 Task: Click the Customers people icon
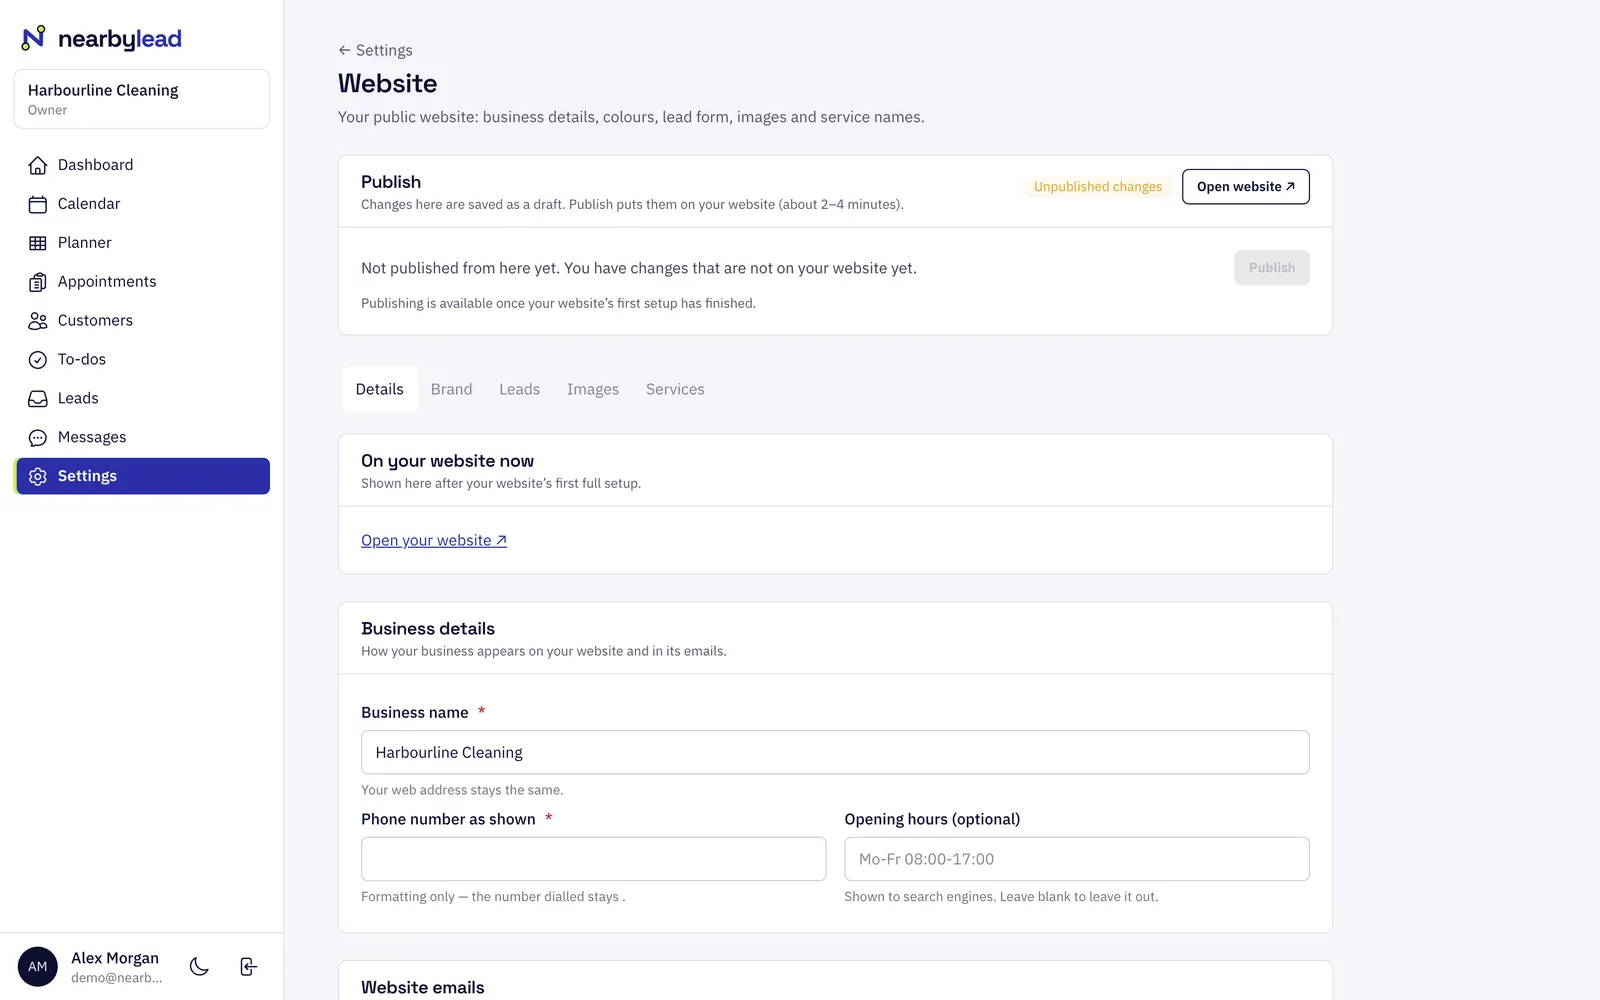point(38,321)
